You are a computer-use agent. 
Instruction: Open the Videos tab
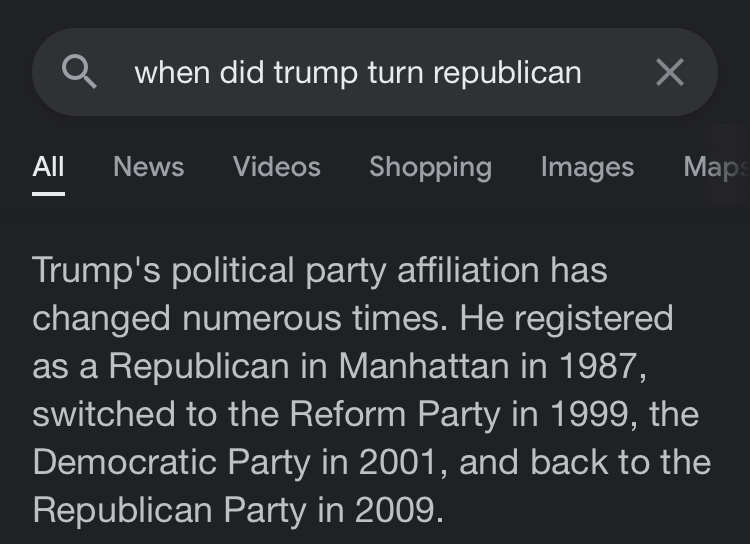click(276, 167)
